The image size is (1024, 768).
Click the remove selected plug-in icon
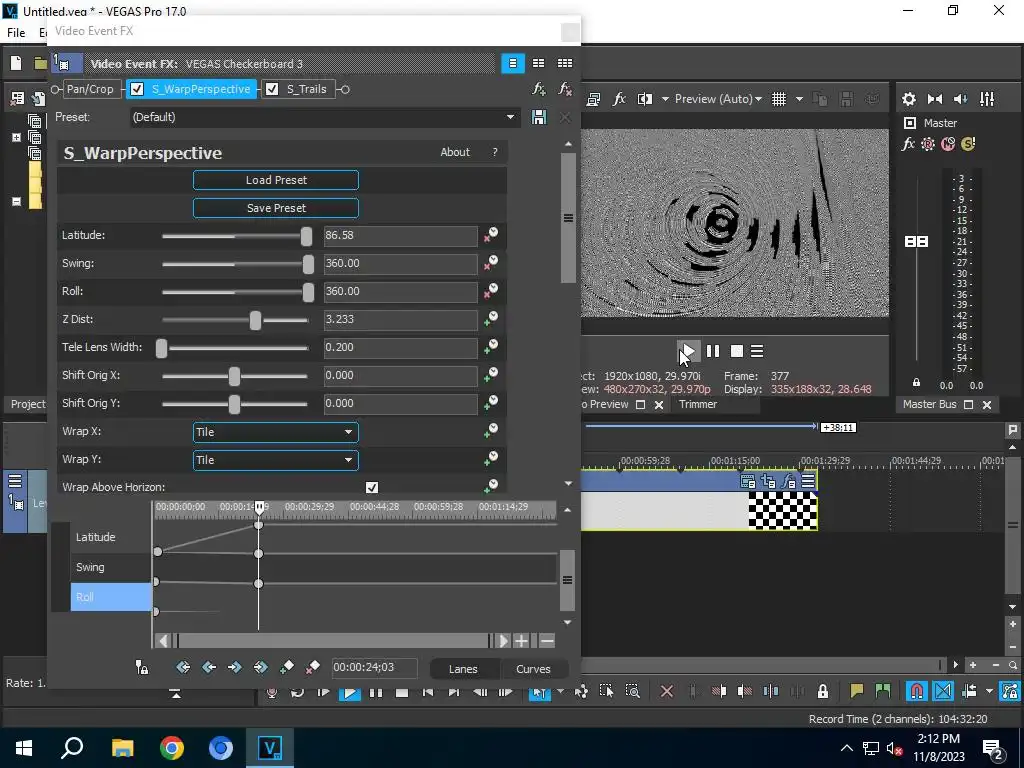[x=565, y=89]
